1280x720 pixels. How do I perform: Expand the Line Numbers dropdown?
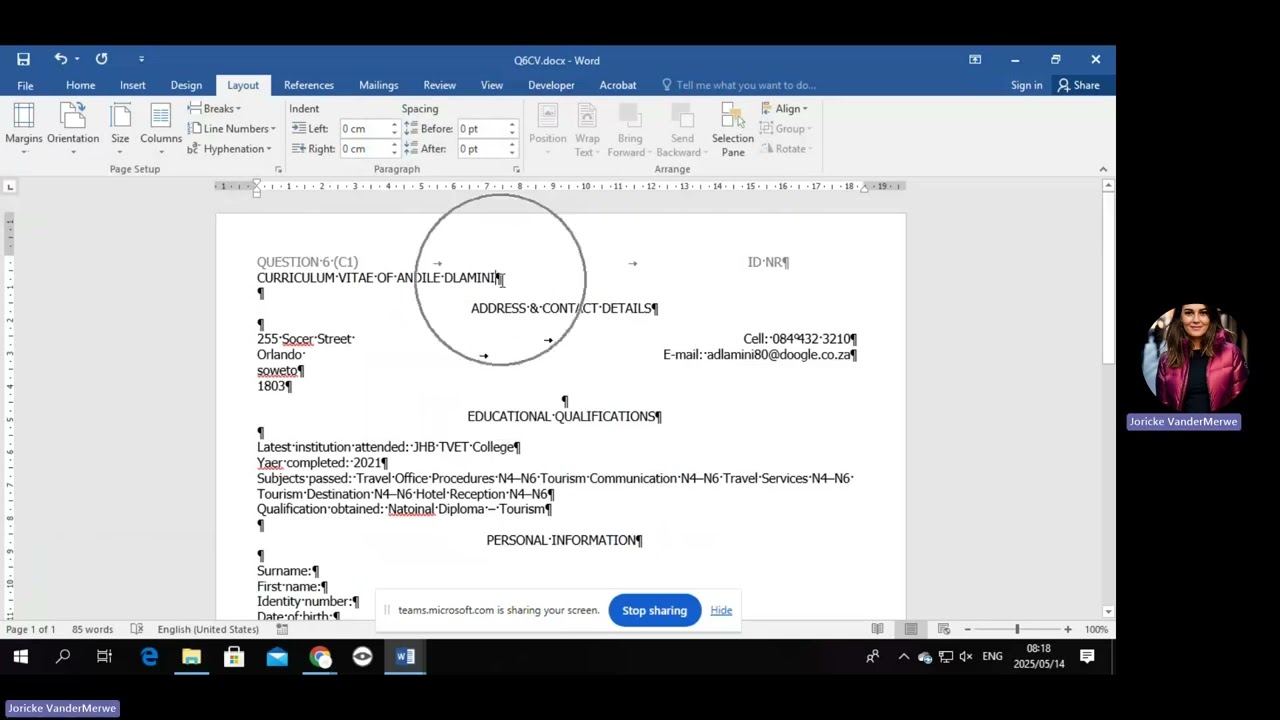tap(232, 128)
